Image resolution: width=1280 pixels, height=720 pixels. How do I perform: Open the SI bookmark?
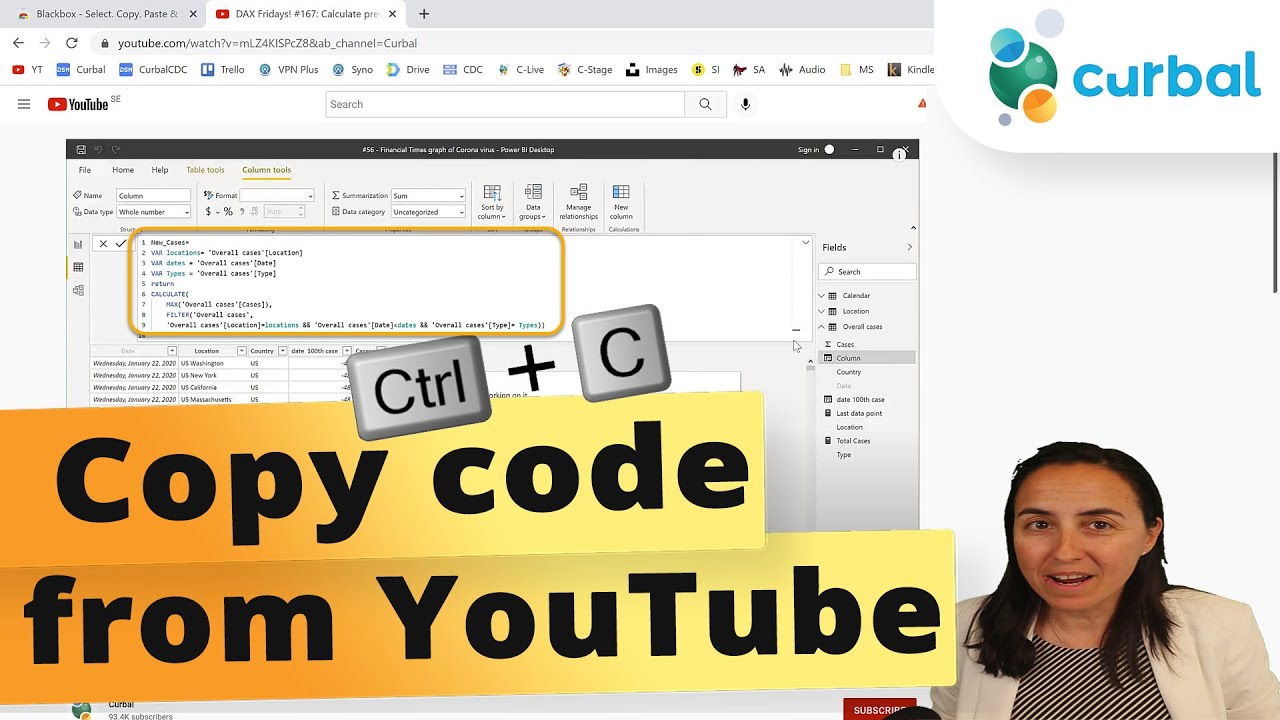705,70
